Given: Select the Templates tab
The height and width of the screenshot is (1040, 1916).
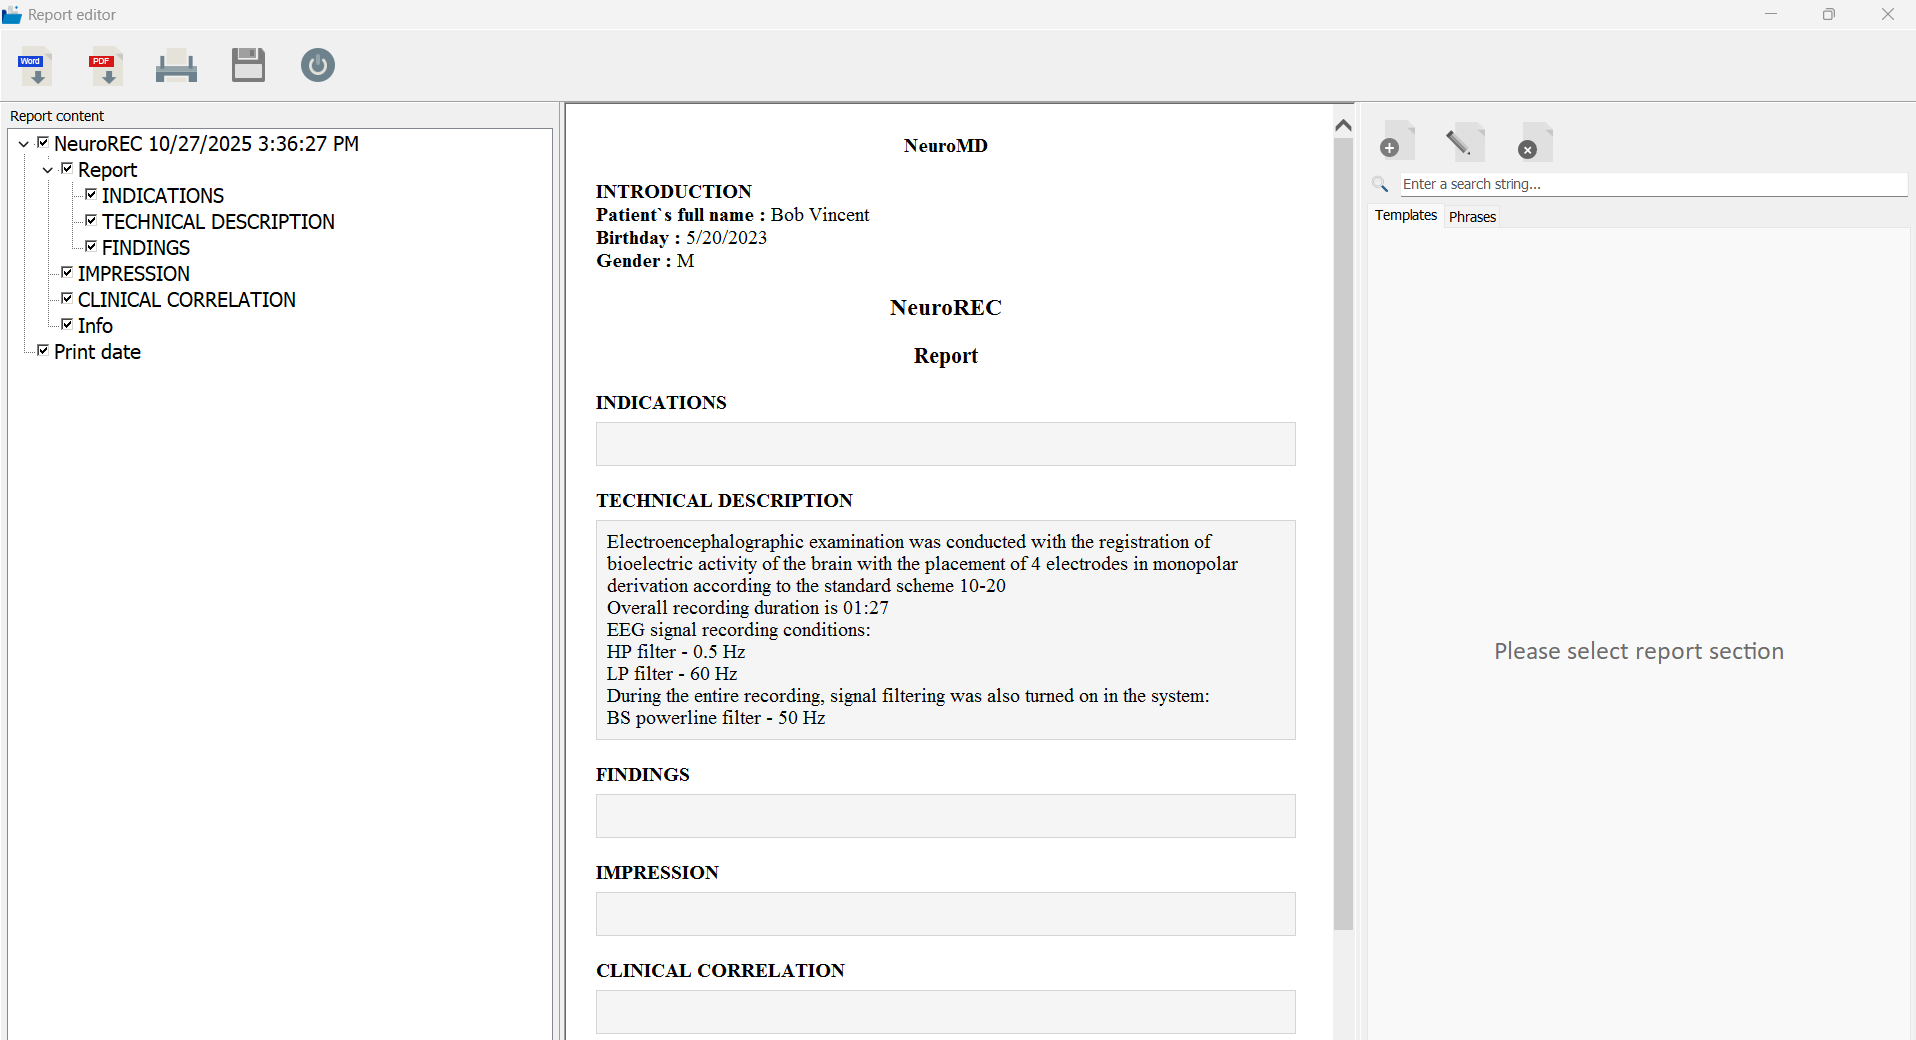Looking at the screenshot, I should pos(1405,216).
